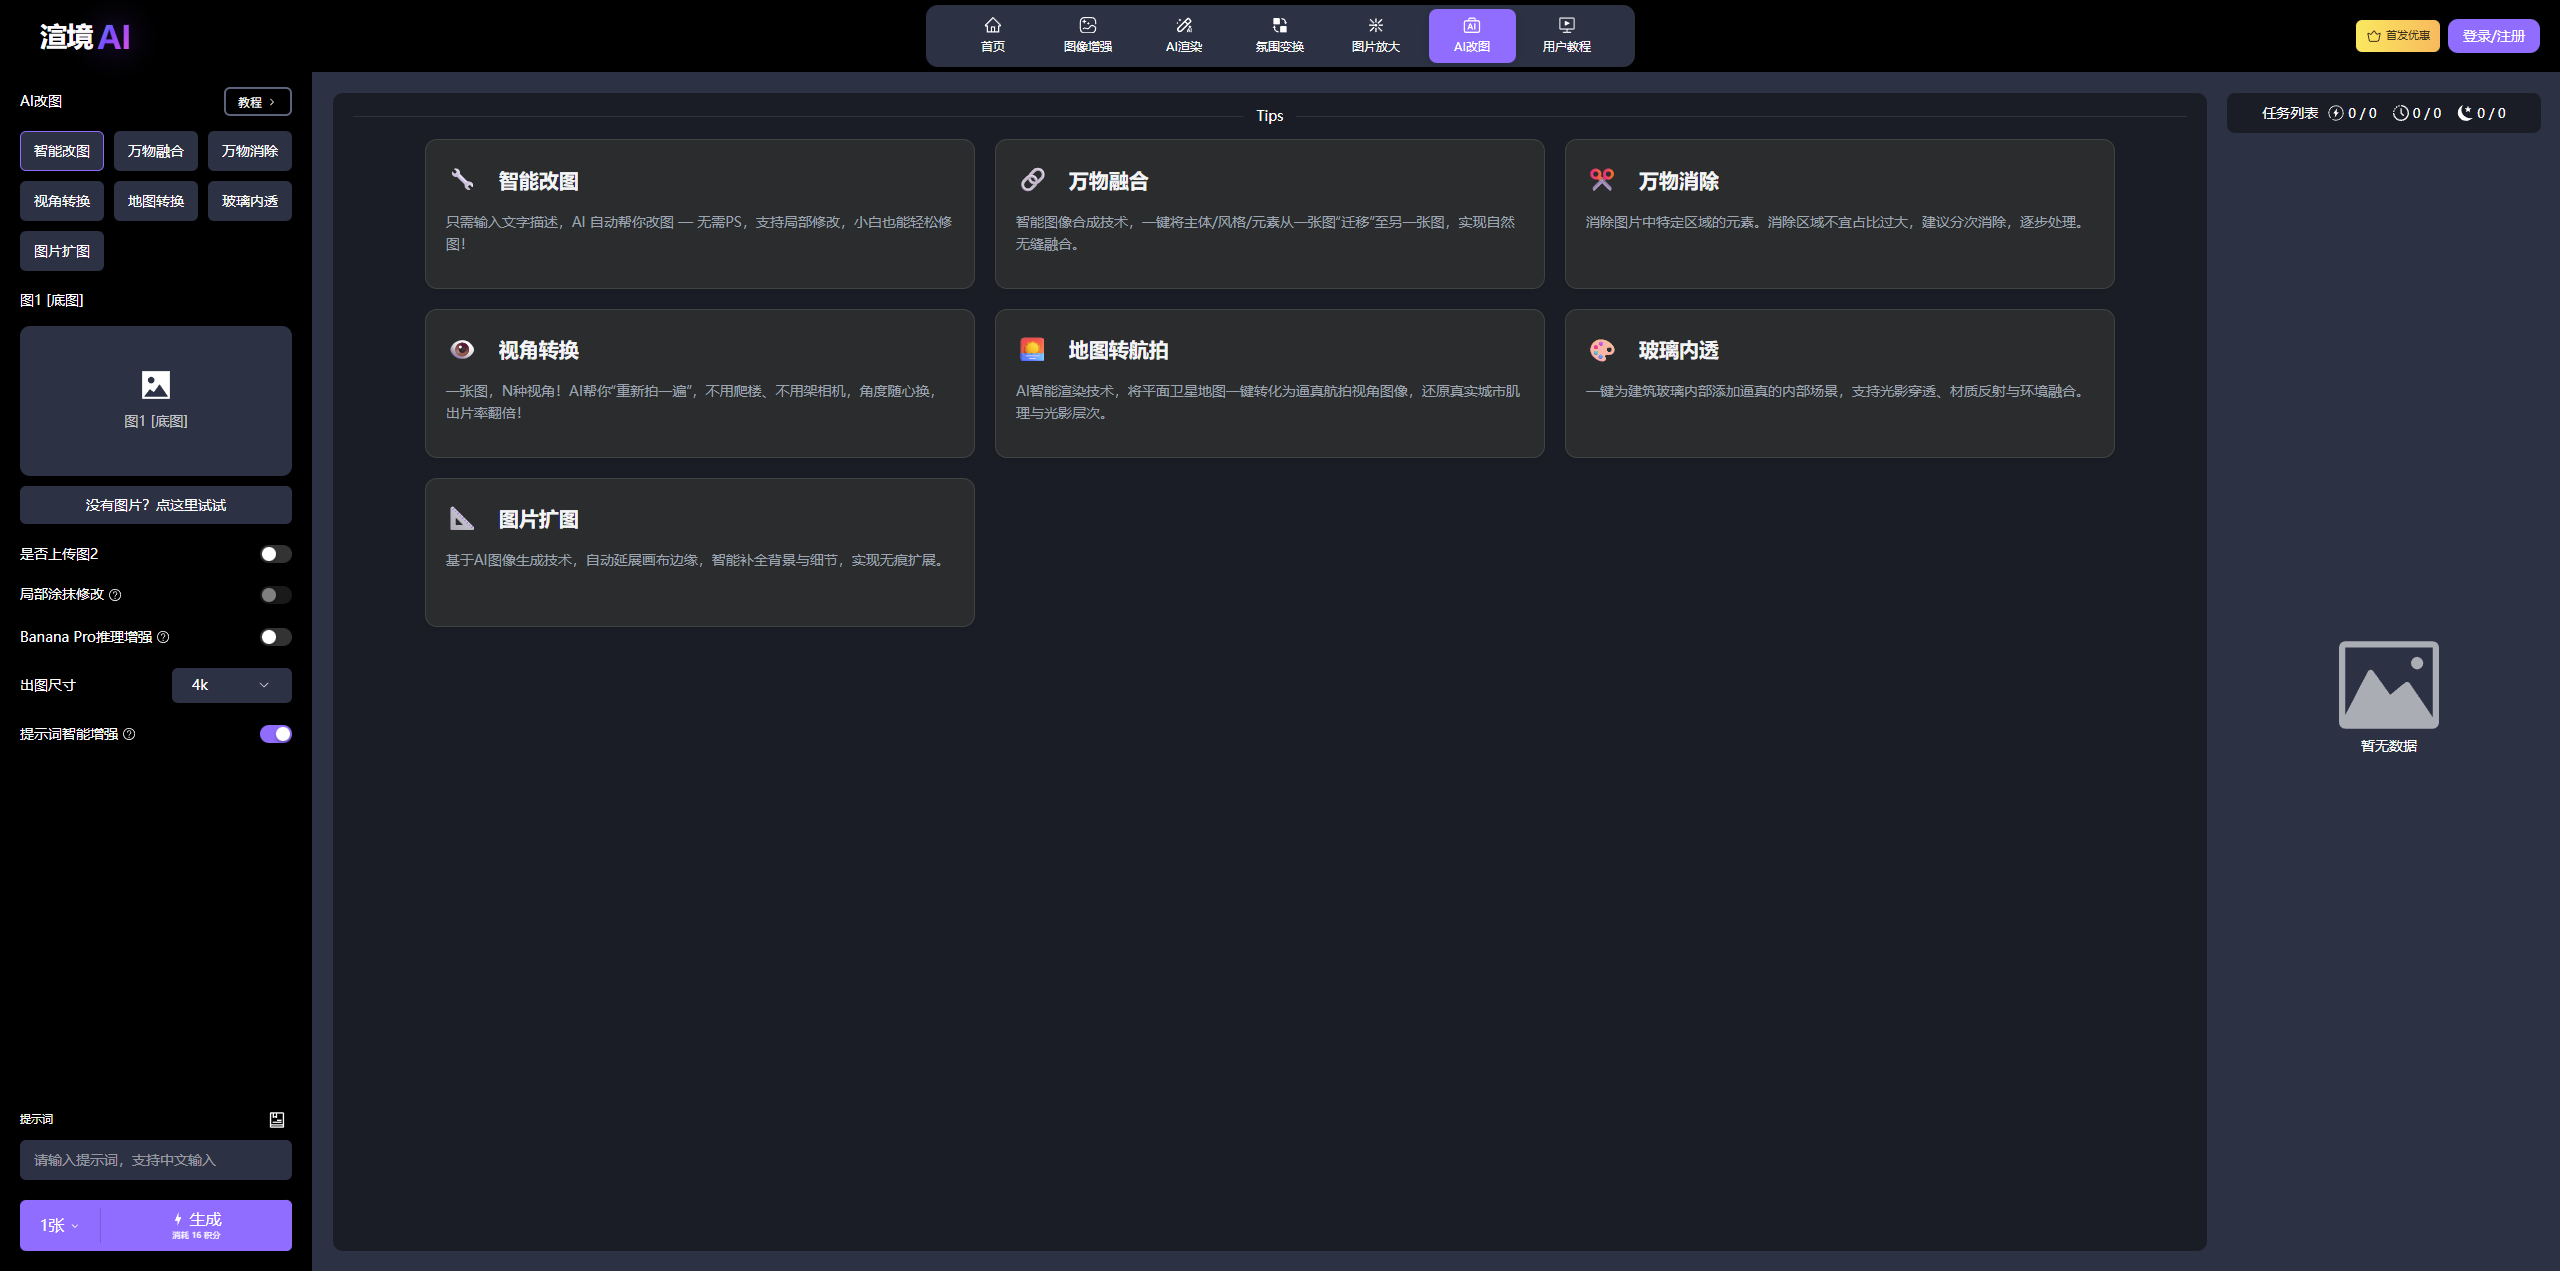Open the 出图尺寸 4k dropdown

[231, 685]
